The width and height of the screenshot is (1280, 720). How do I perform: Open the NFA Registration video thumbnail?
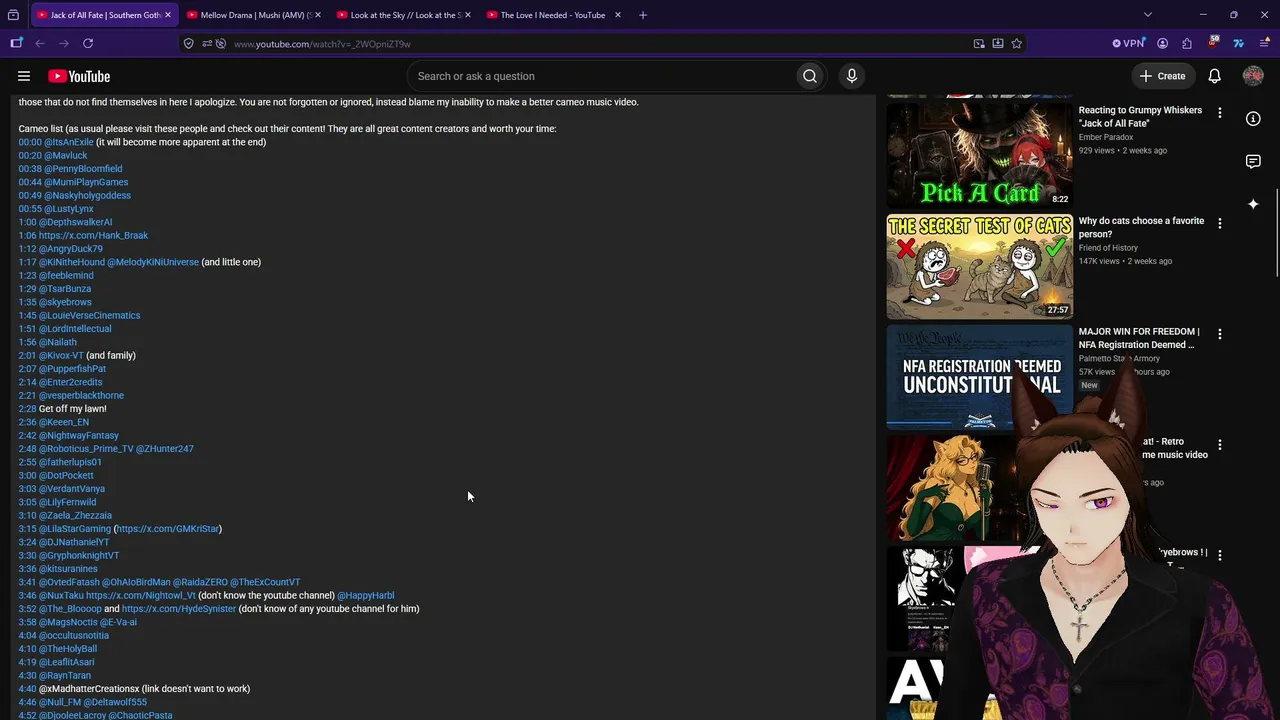980,377
